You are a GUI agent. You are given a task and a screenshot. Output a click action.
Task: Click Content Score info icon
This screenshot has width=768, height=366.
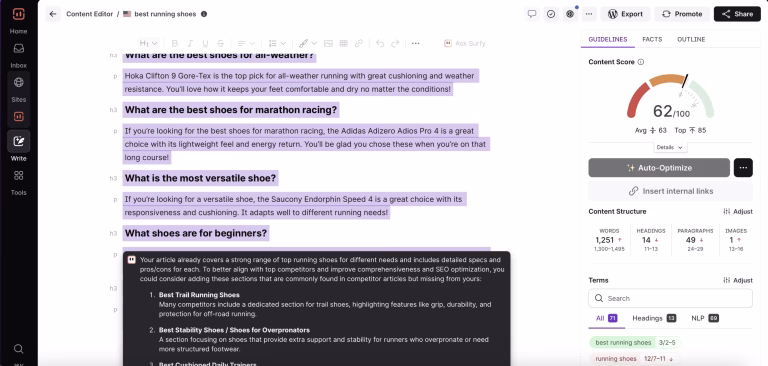coord(641,62)
